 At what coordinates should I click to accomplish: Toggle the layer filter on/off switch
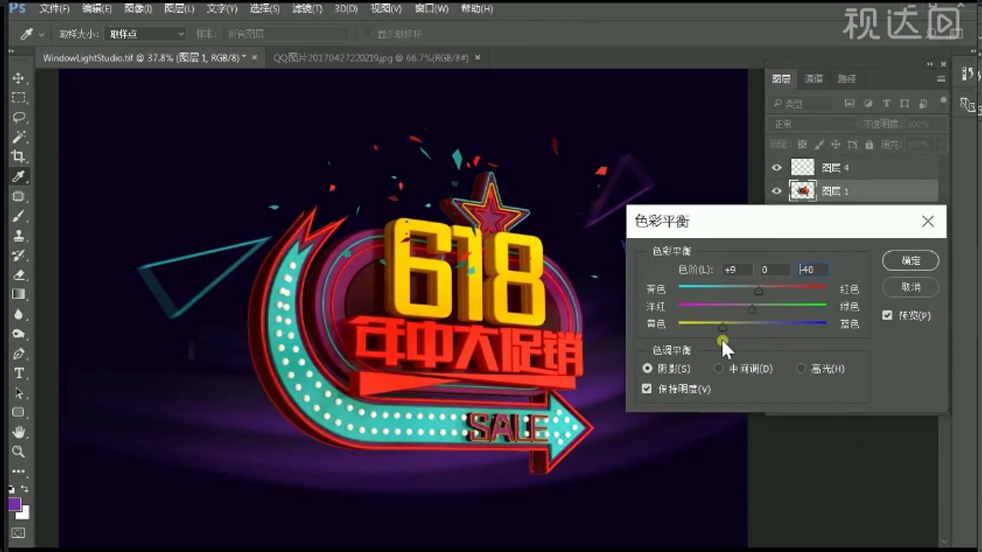pos(943,102)
